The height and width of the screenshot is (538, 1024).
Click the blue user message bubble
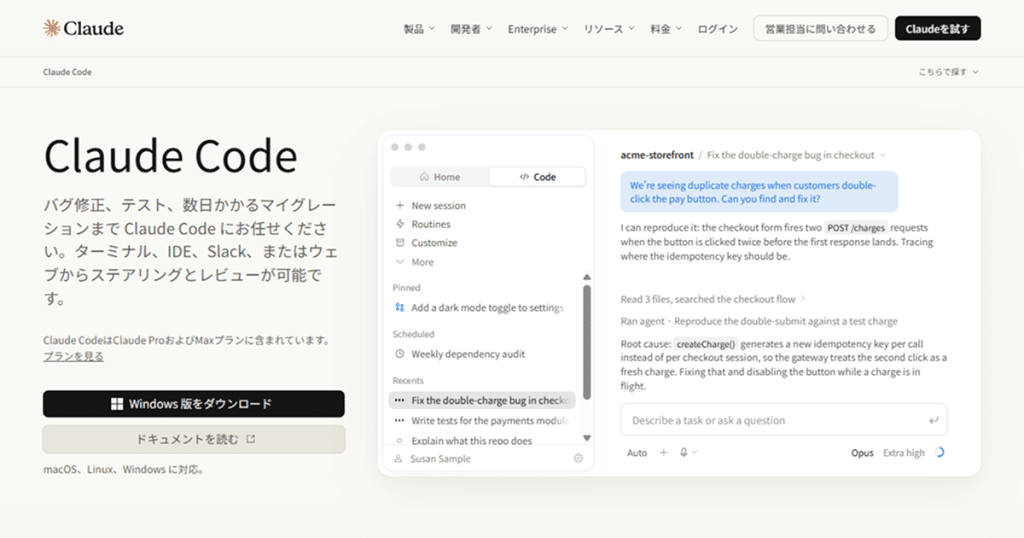click(x=759, y=192)
